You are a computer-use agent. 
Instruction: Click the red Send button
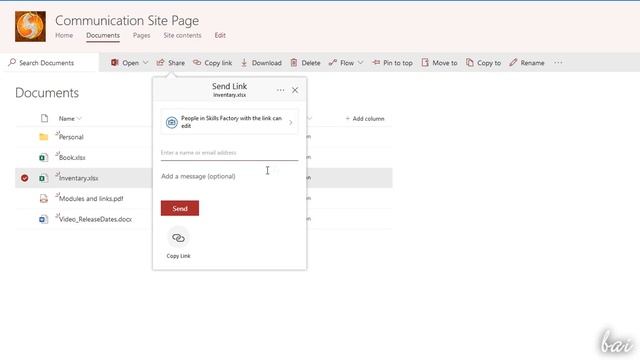[180, 208]
